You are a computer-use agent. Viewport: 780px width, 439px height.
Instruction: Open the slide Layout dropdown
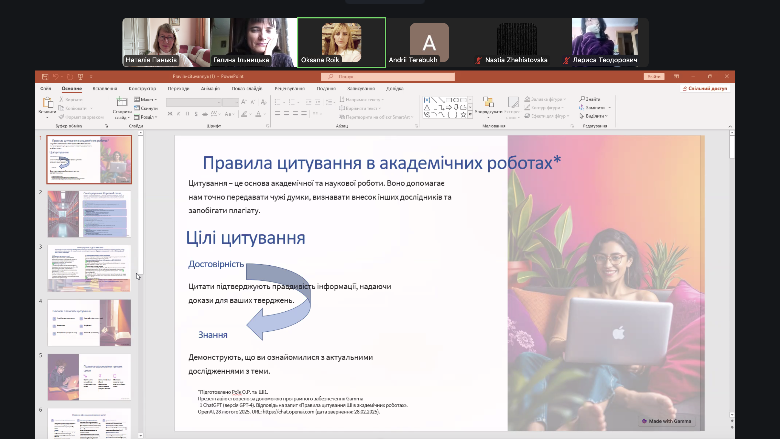pos(146,100)
